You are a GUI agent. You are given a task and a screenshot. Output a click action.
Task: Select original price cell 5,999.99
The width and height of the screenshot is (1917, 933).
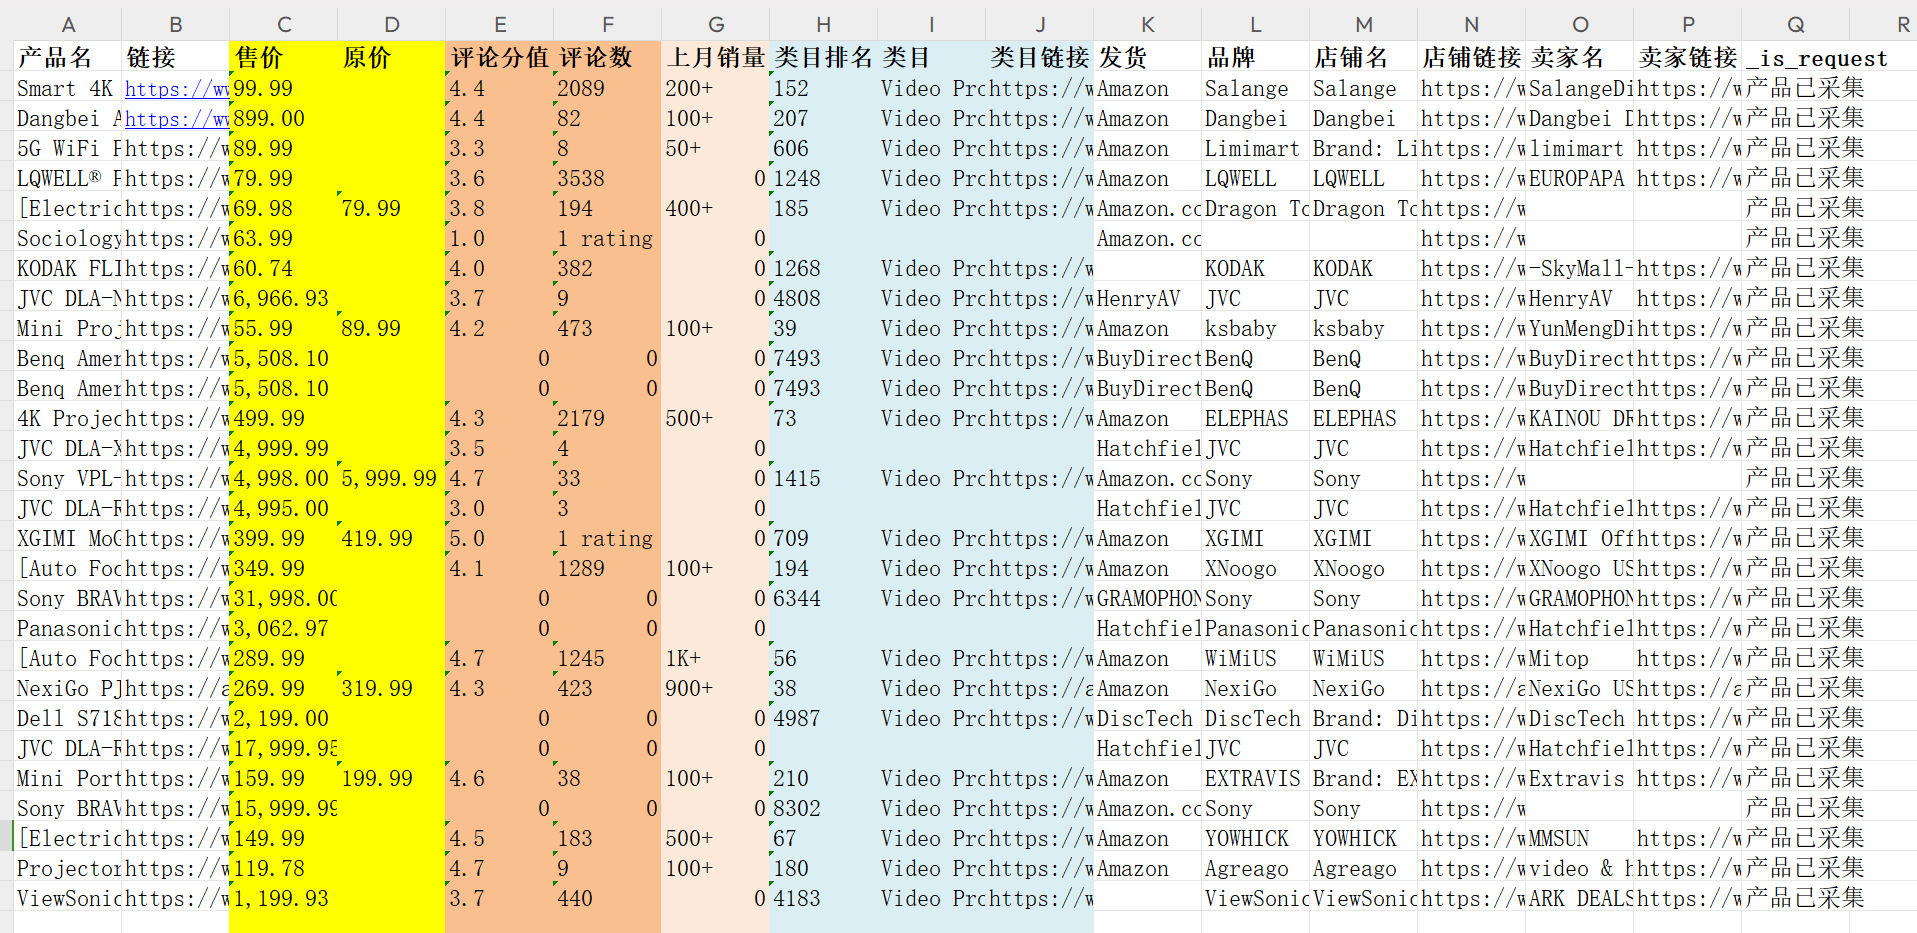tap(392, 478)
